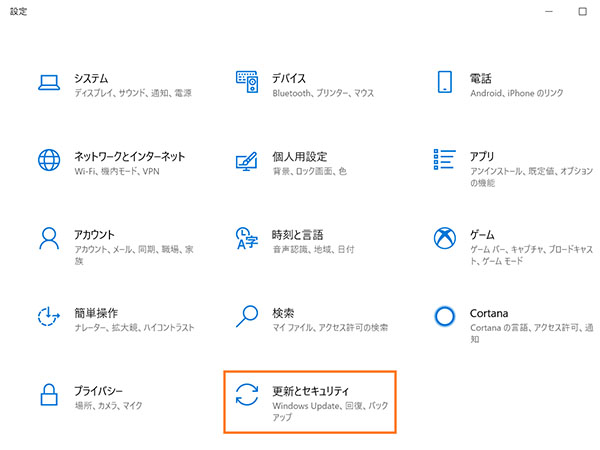Open the 個人用設定 title
600x450 pixels.
[x=300, y=157]
